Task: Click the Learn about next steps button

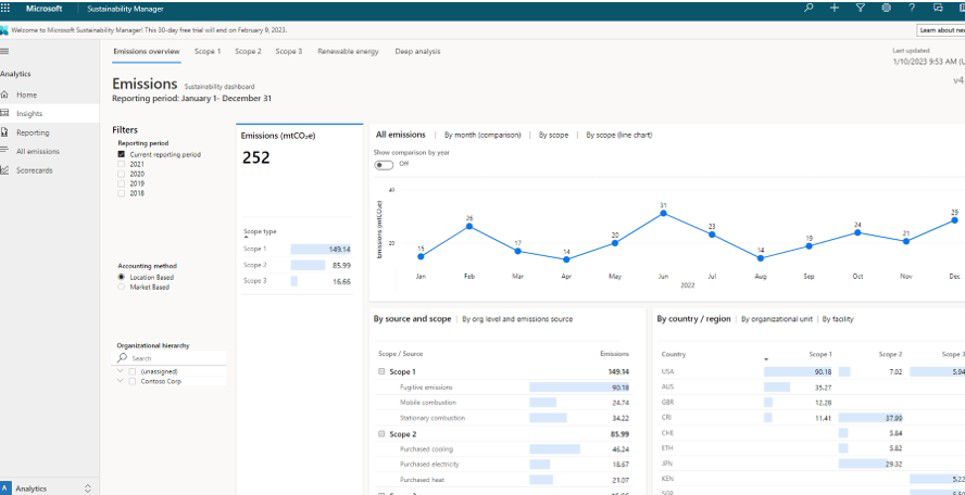Action: (941, 30)
